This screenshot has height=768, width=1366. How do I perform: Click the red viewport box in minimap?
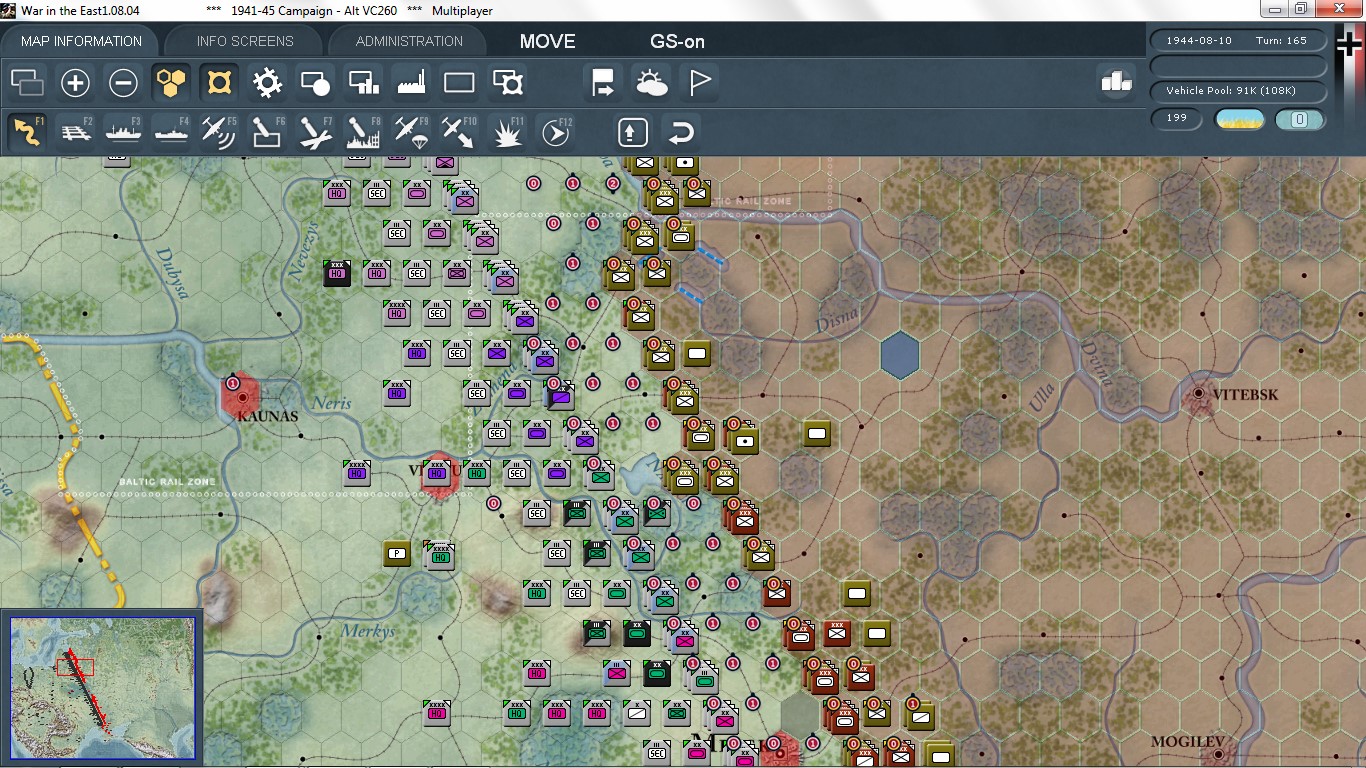pyautogui.click(x=75, y=667)
